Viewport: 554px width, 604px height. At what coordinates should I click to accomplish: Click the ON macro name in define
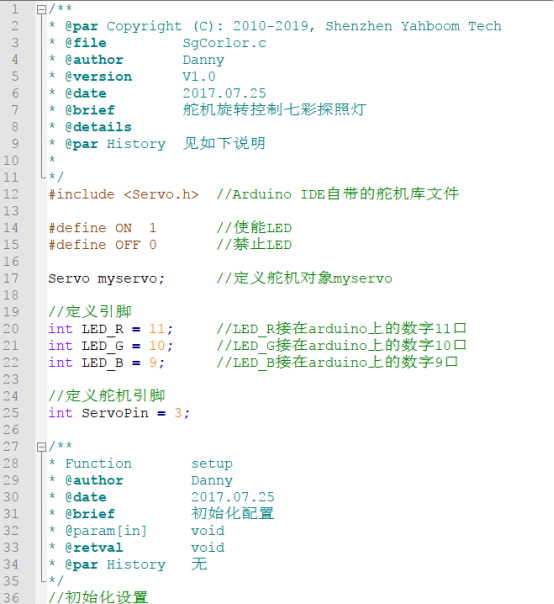[123, 228]
